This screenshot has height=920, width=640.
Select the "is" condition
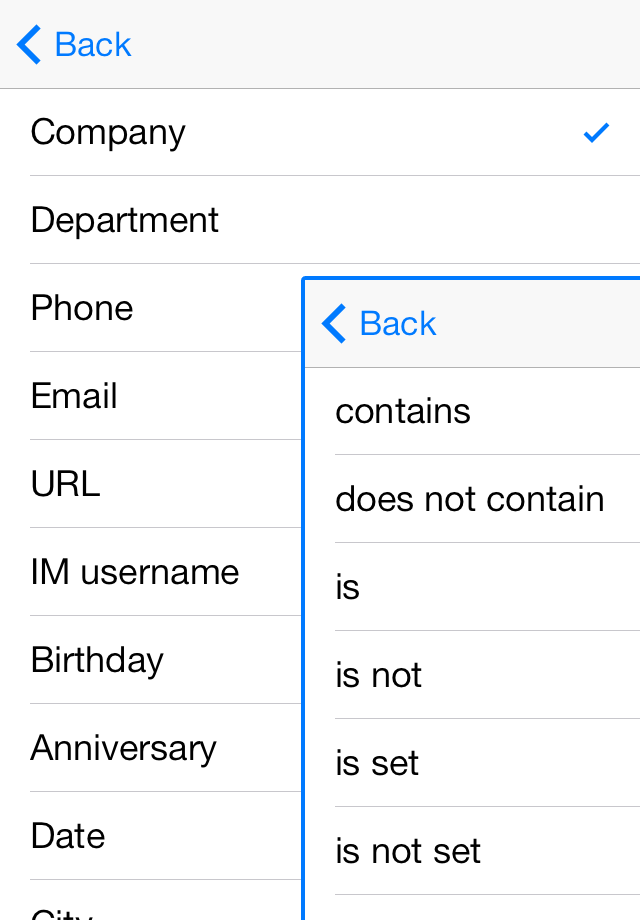pos(348,587)
